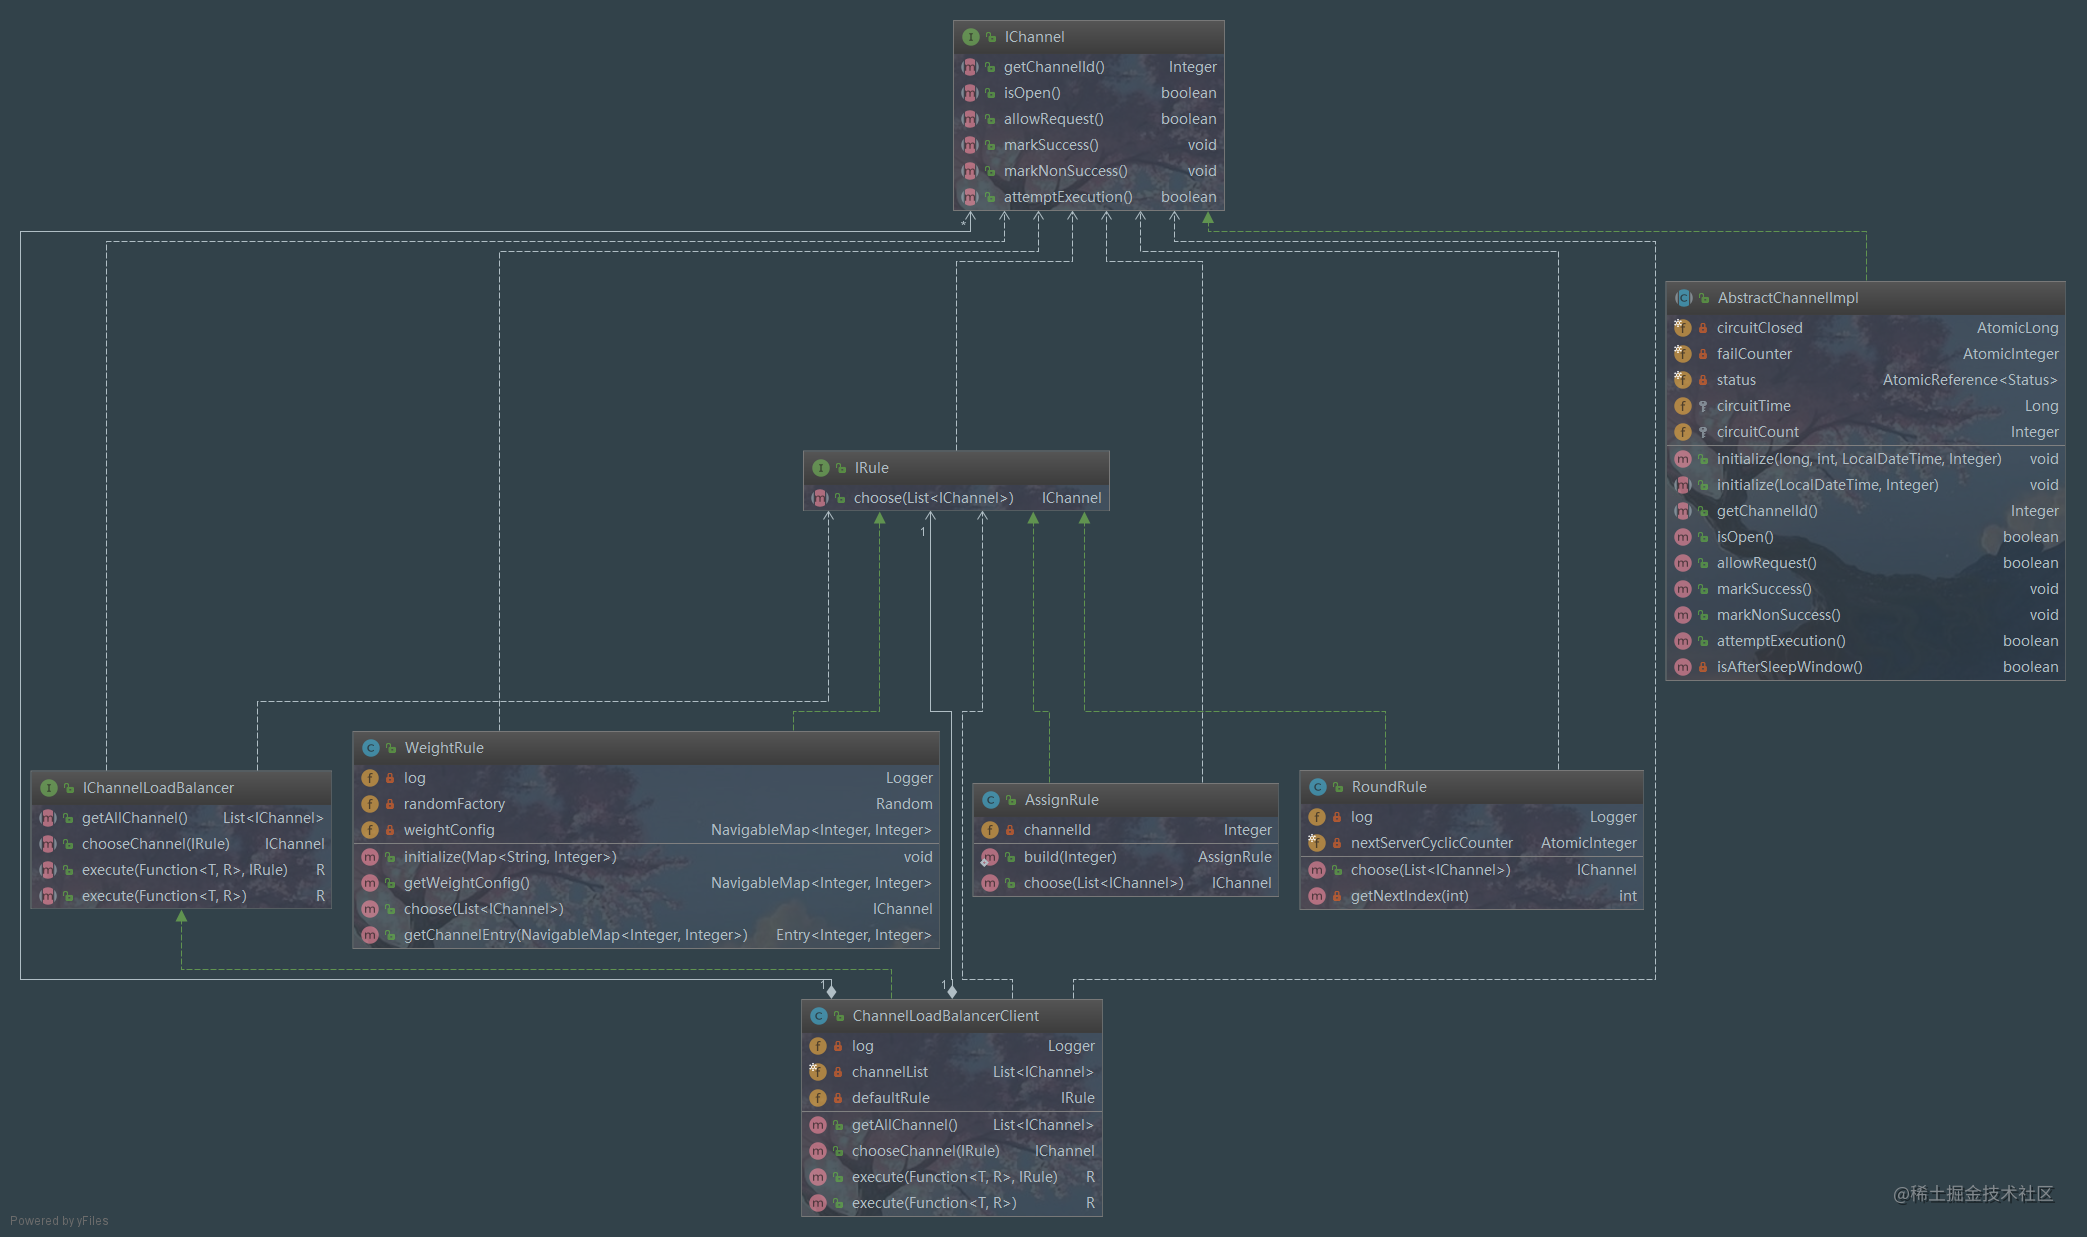Click the method icon beside markNonSuccess() in IChannel
The height and width of the screenshot is (1237, 2087).
click(x=970, y=171)
